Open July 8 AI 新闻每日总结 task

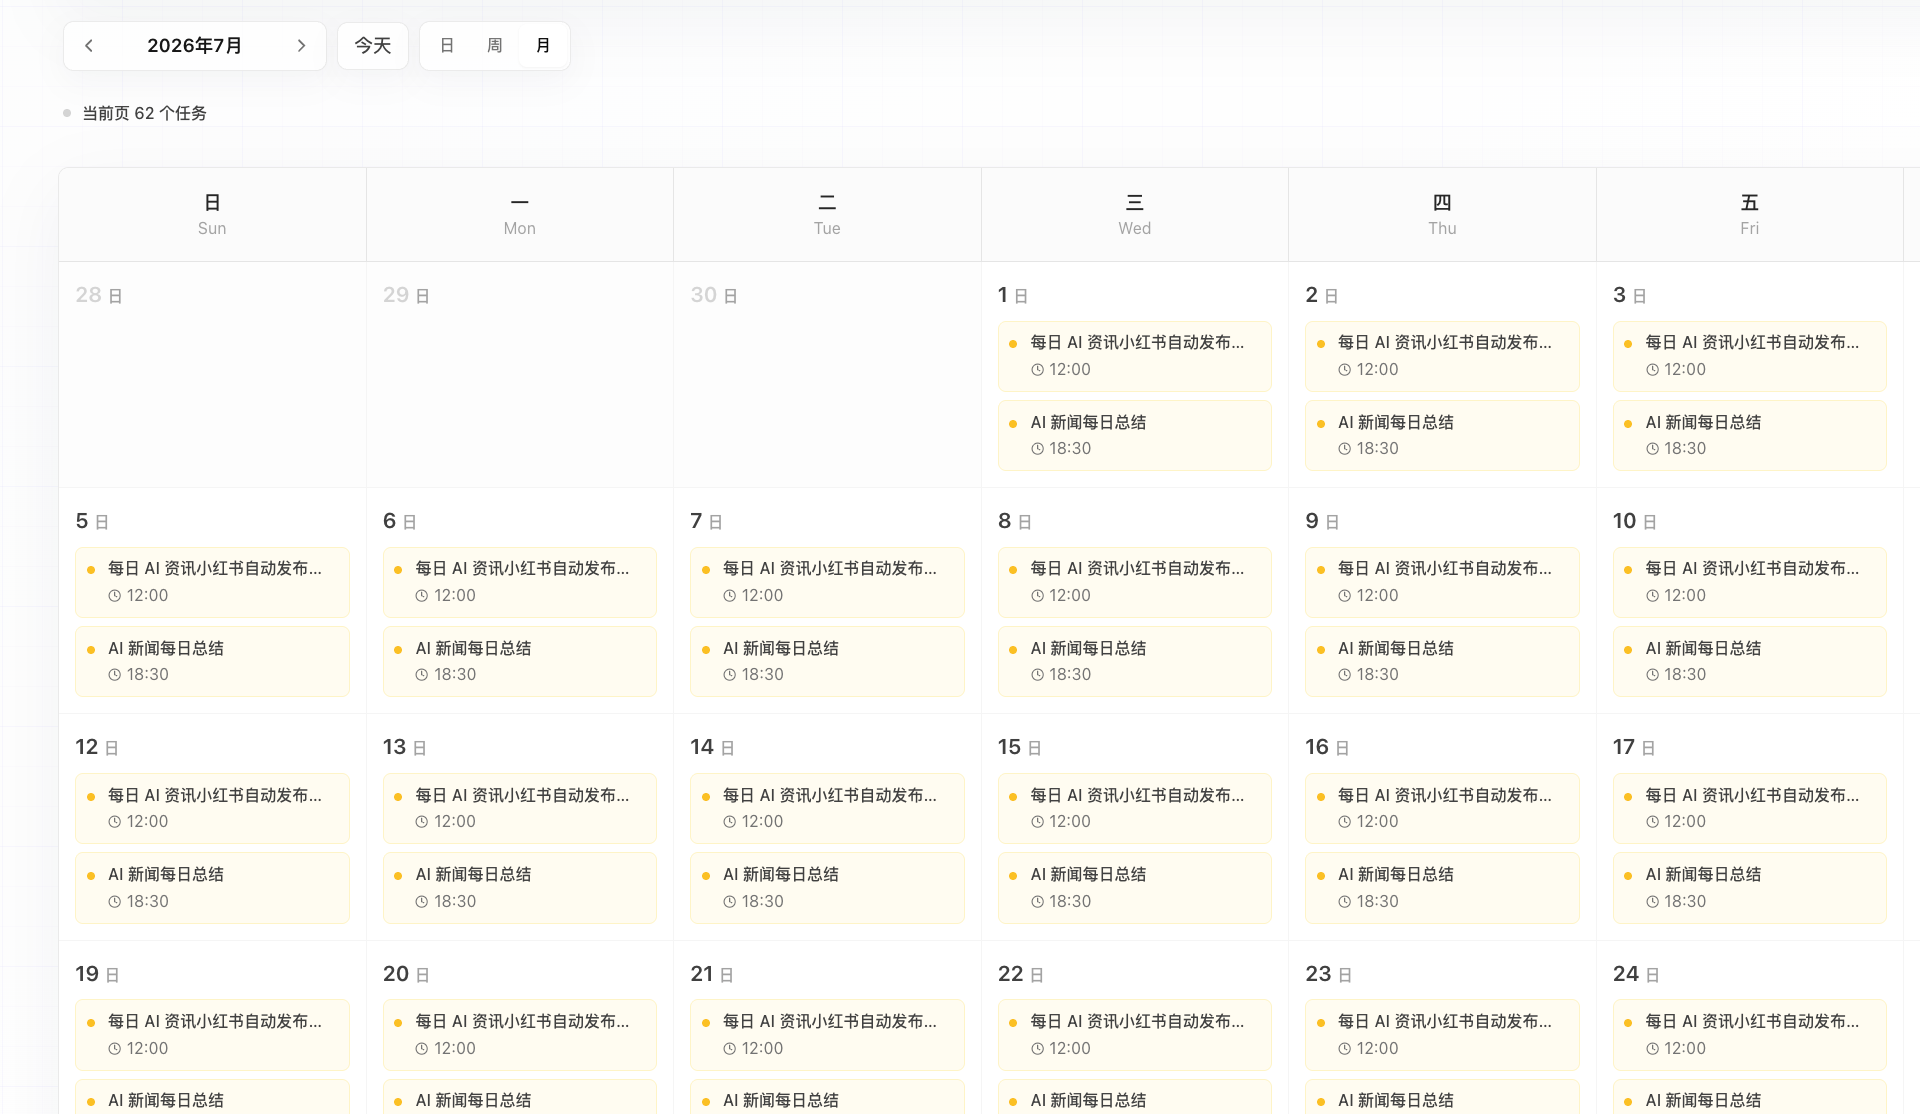click(x=1134, y=661)
